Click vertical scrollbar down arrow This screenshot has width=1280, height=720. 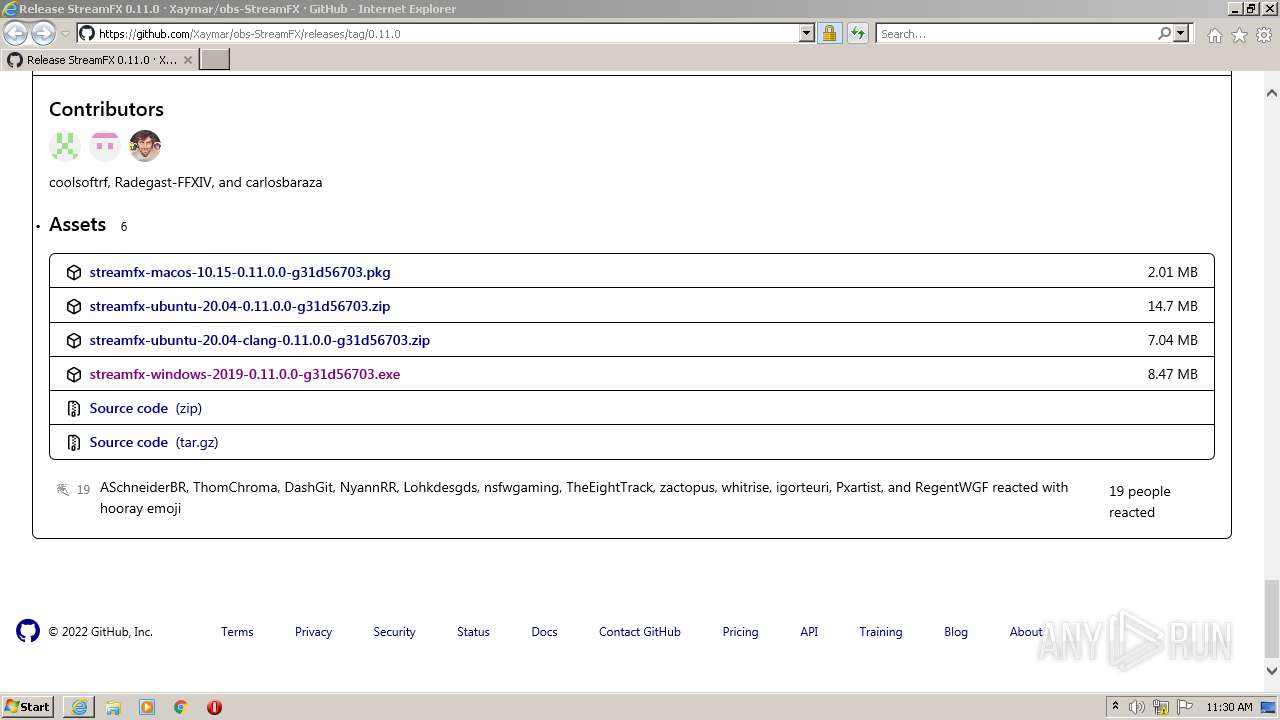tap(1272, 671)
